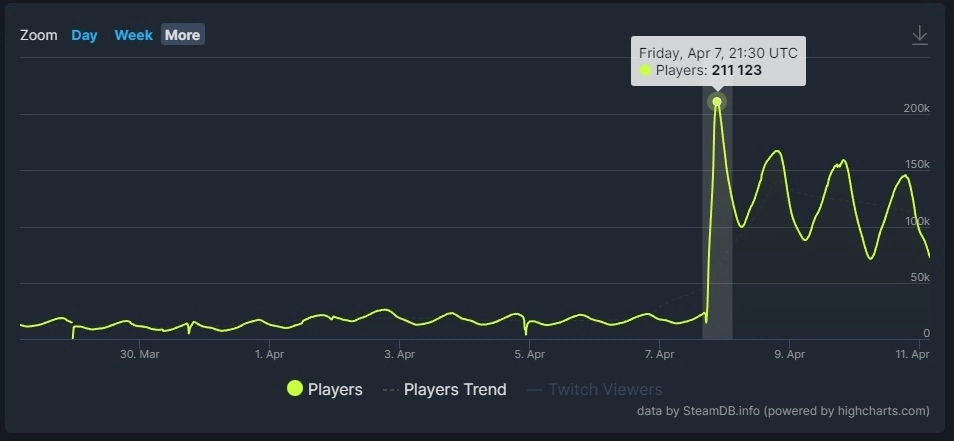This screenshot has width=954, height=441.
Task: Click the 30. Mar axis label
Action: (x=140, y=354)
